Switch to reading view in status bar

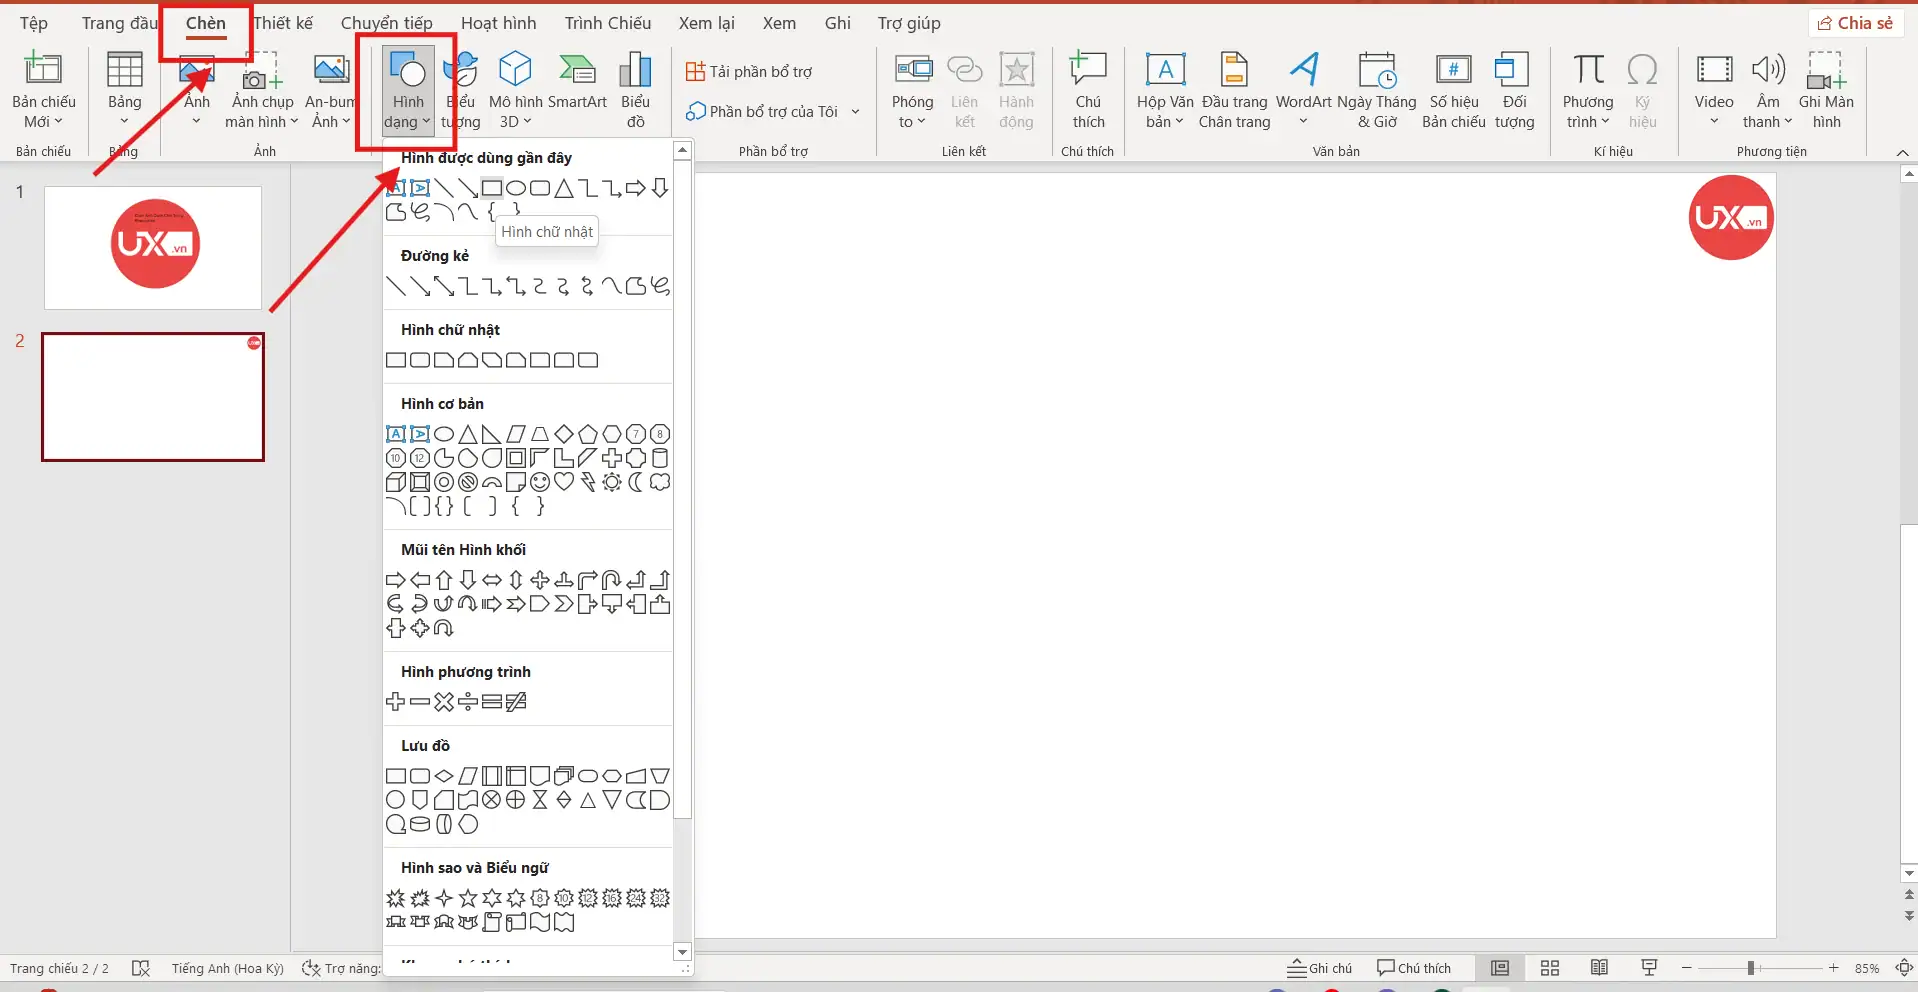click(1599, 968)
